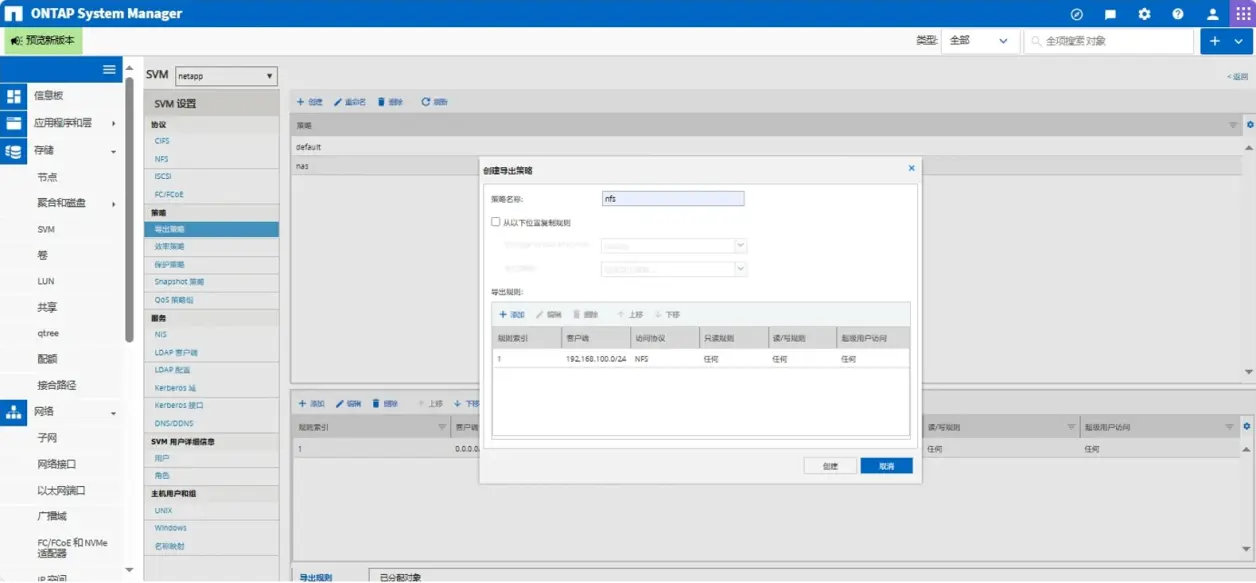The width and height of the screenshot is (1256, 583).
Task: Switch to the 已分配对象 tab
Action: coord(399,576)
